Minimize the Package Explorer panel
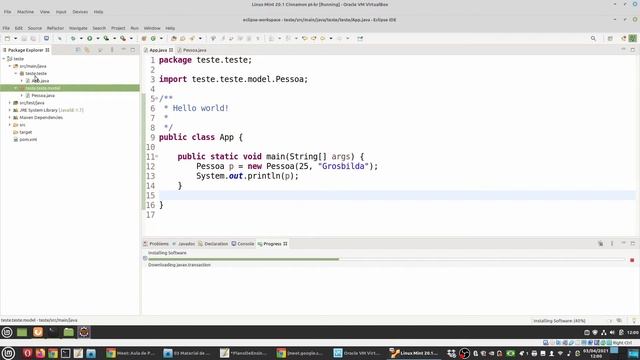This screenshot has height=360, width=640. 123,50
